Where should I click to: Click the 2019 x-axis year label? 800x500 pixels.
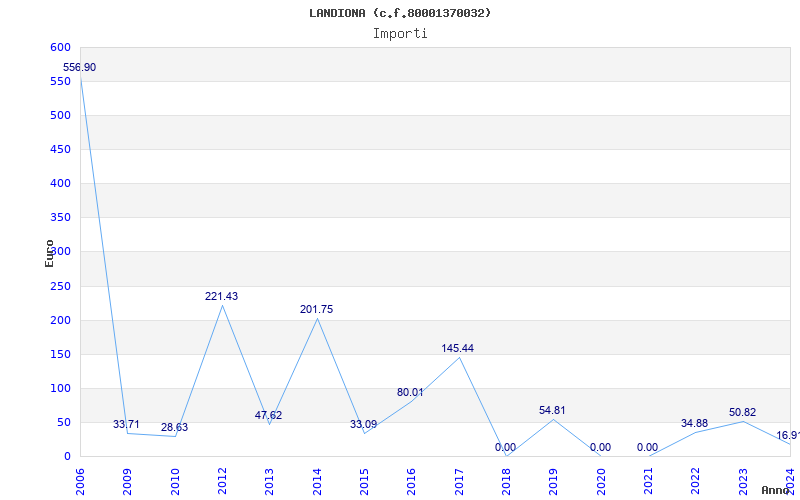[554, 482]
